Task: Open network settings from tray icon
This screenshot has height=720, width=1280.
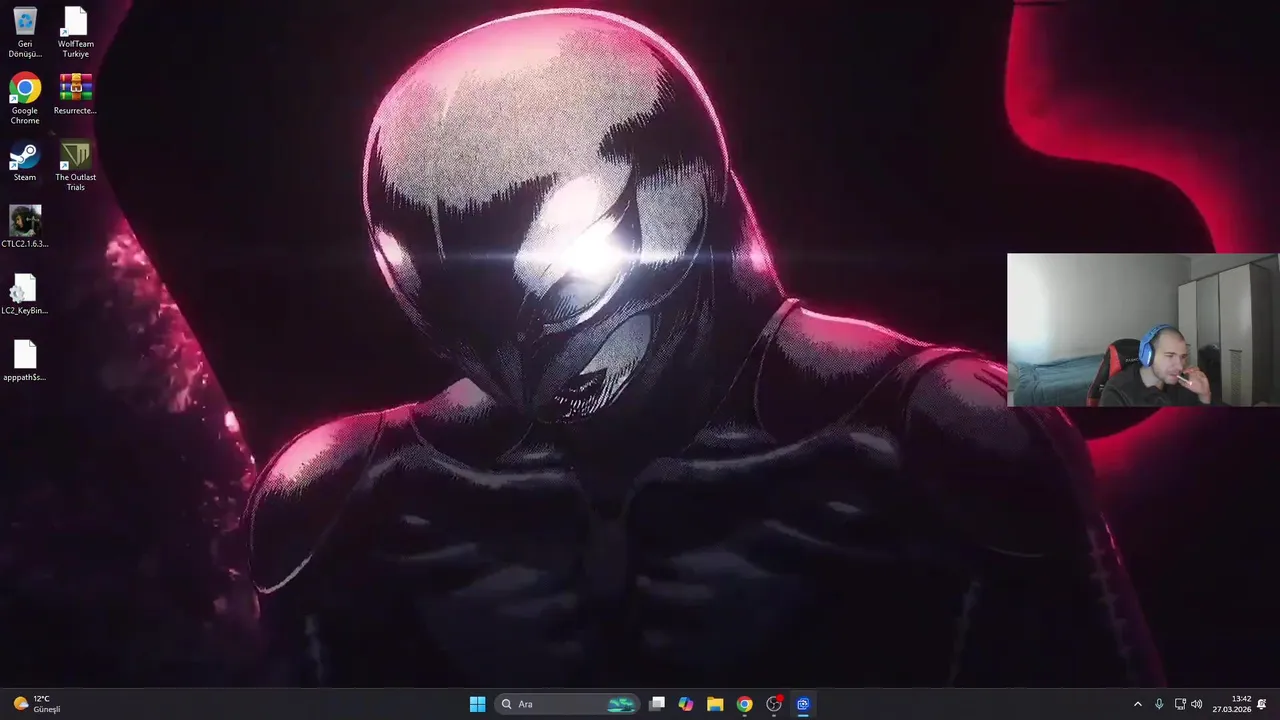Action: point(1180,704)
